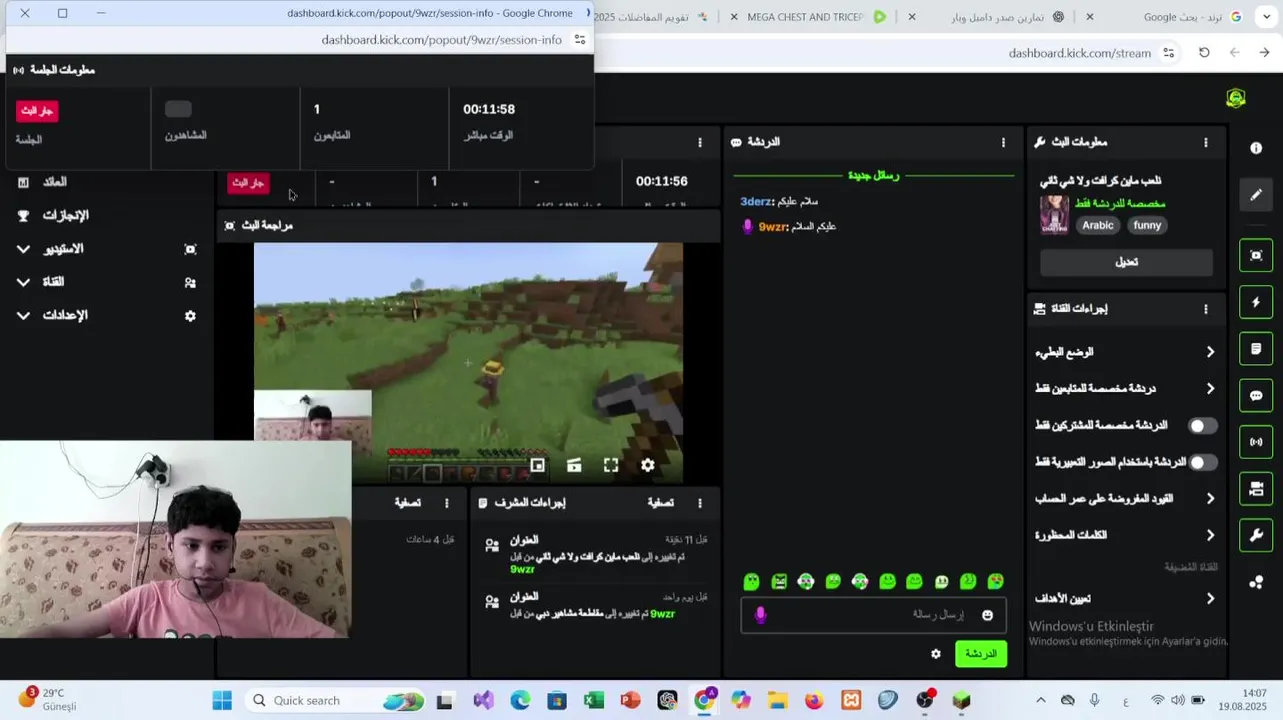Open معلومات البث panel three-dot menu
Viewport: 1283px width, 720px height.
coord(1206,142)
